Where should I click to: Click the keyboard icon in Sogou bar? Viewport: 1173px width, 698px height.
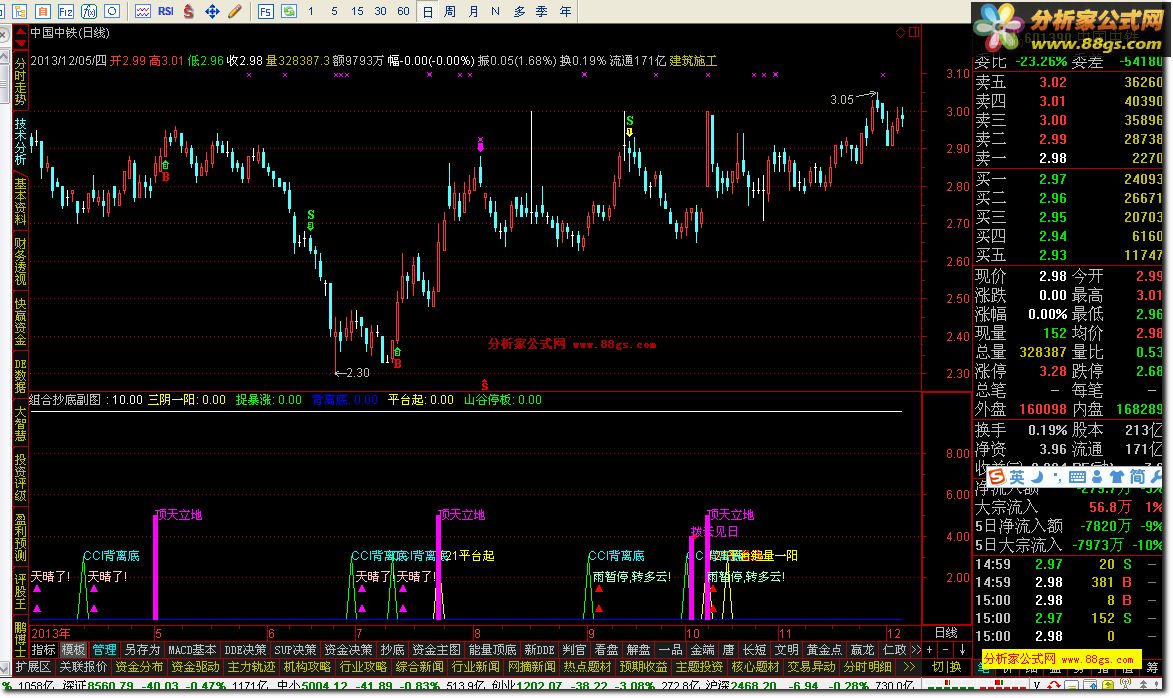(1077, 477)
